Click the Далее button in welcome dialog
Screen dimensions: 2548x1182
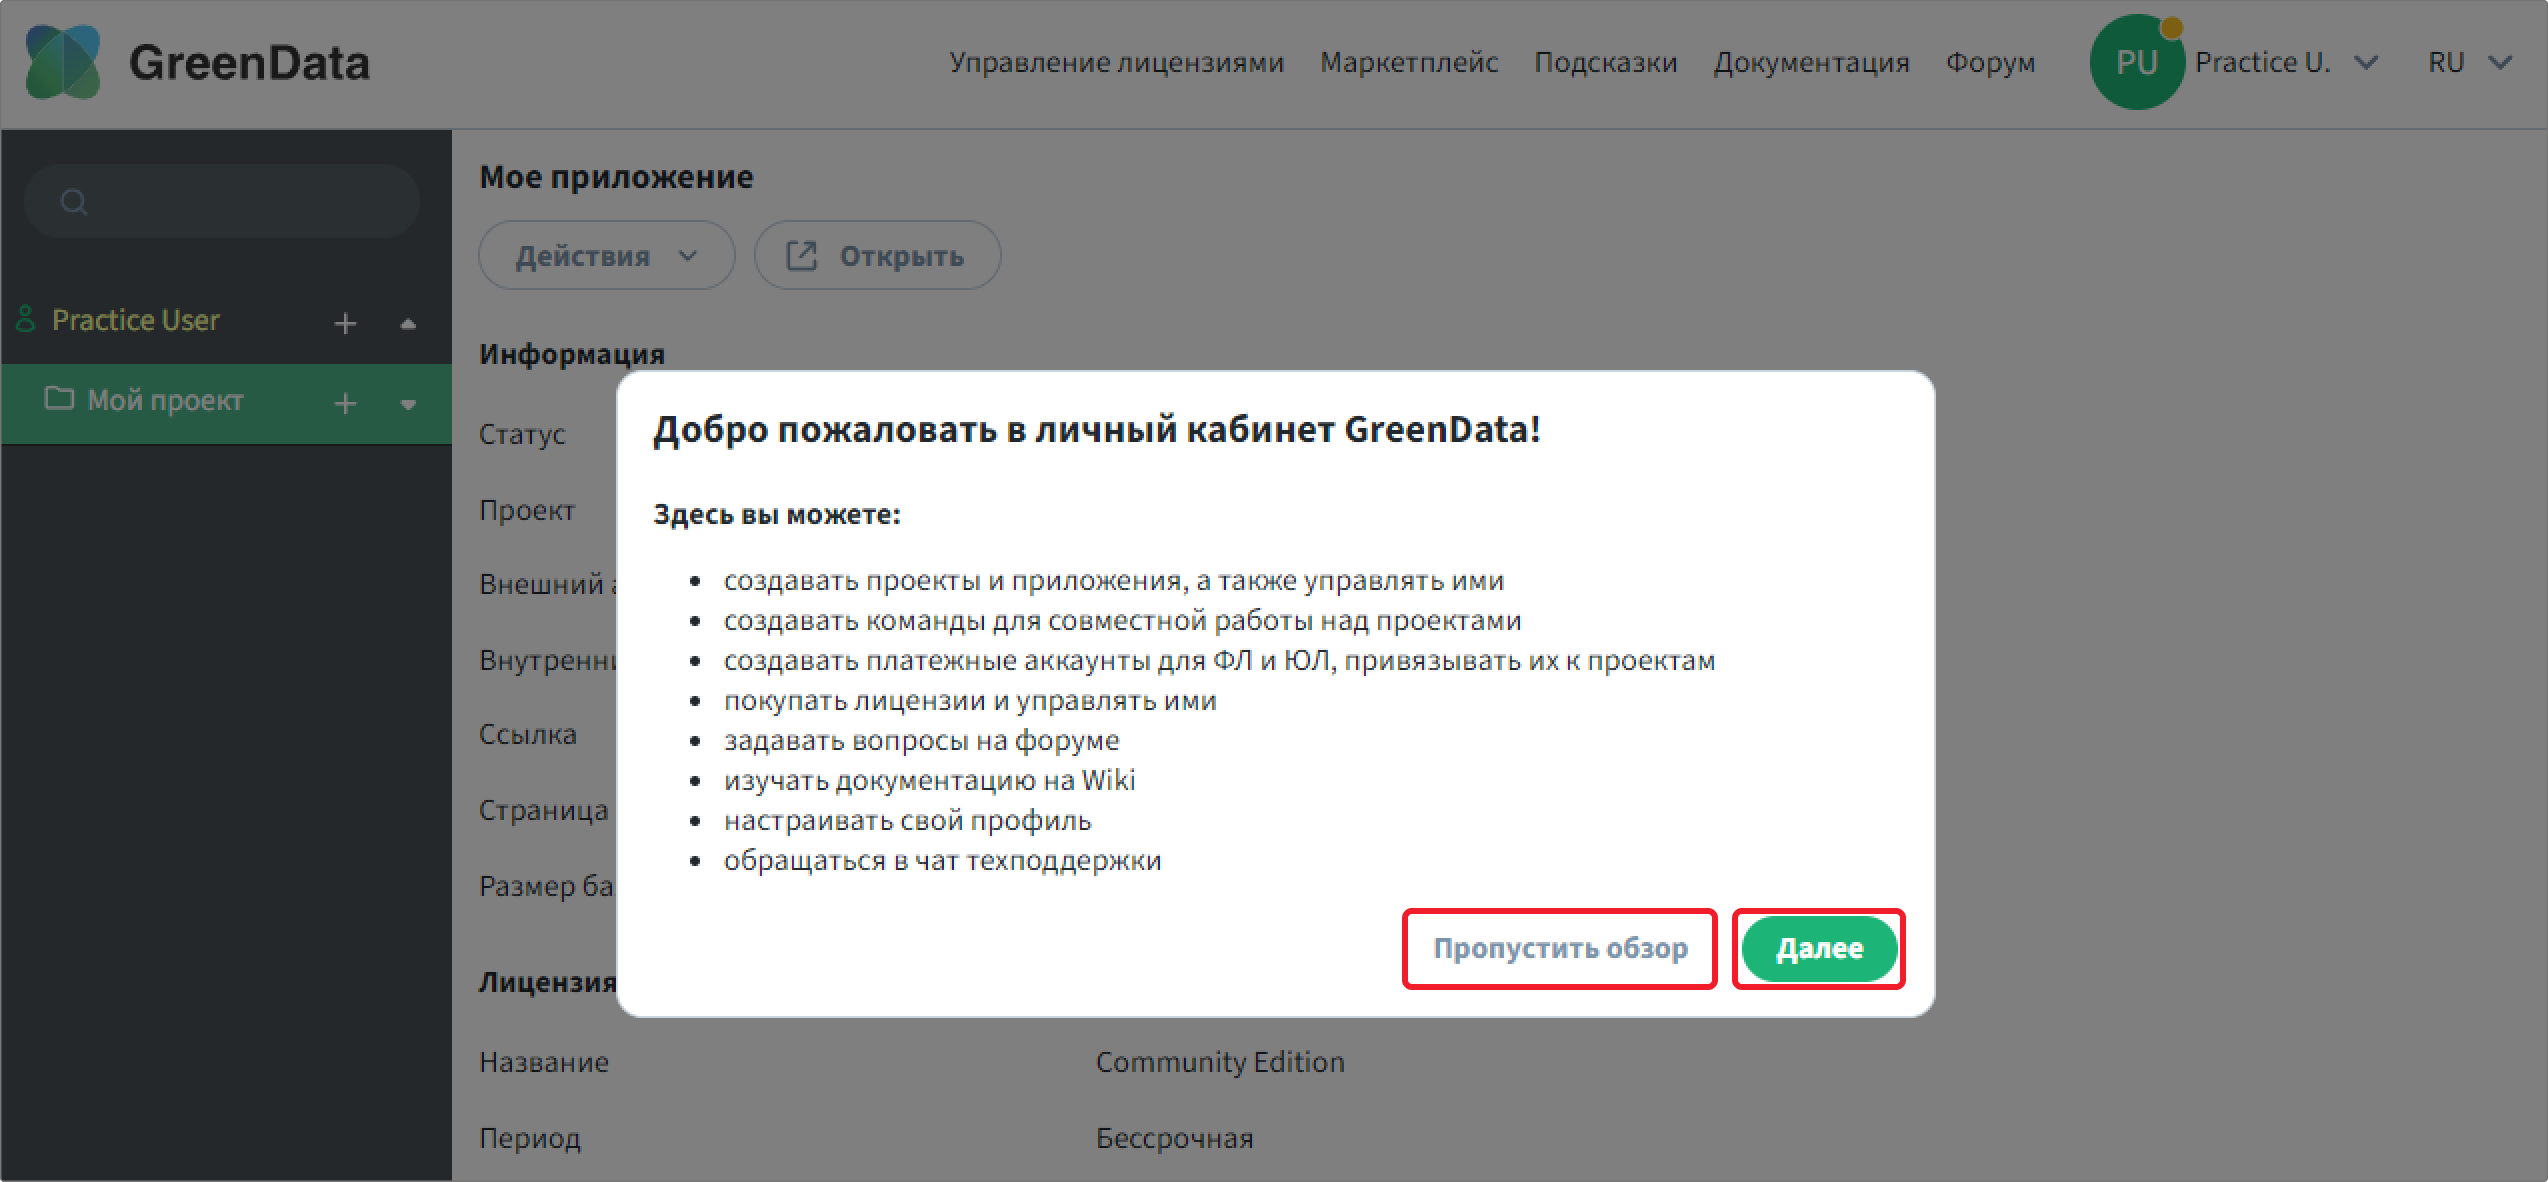coord(1819,948)
